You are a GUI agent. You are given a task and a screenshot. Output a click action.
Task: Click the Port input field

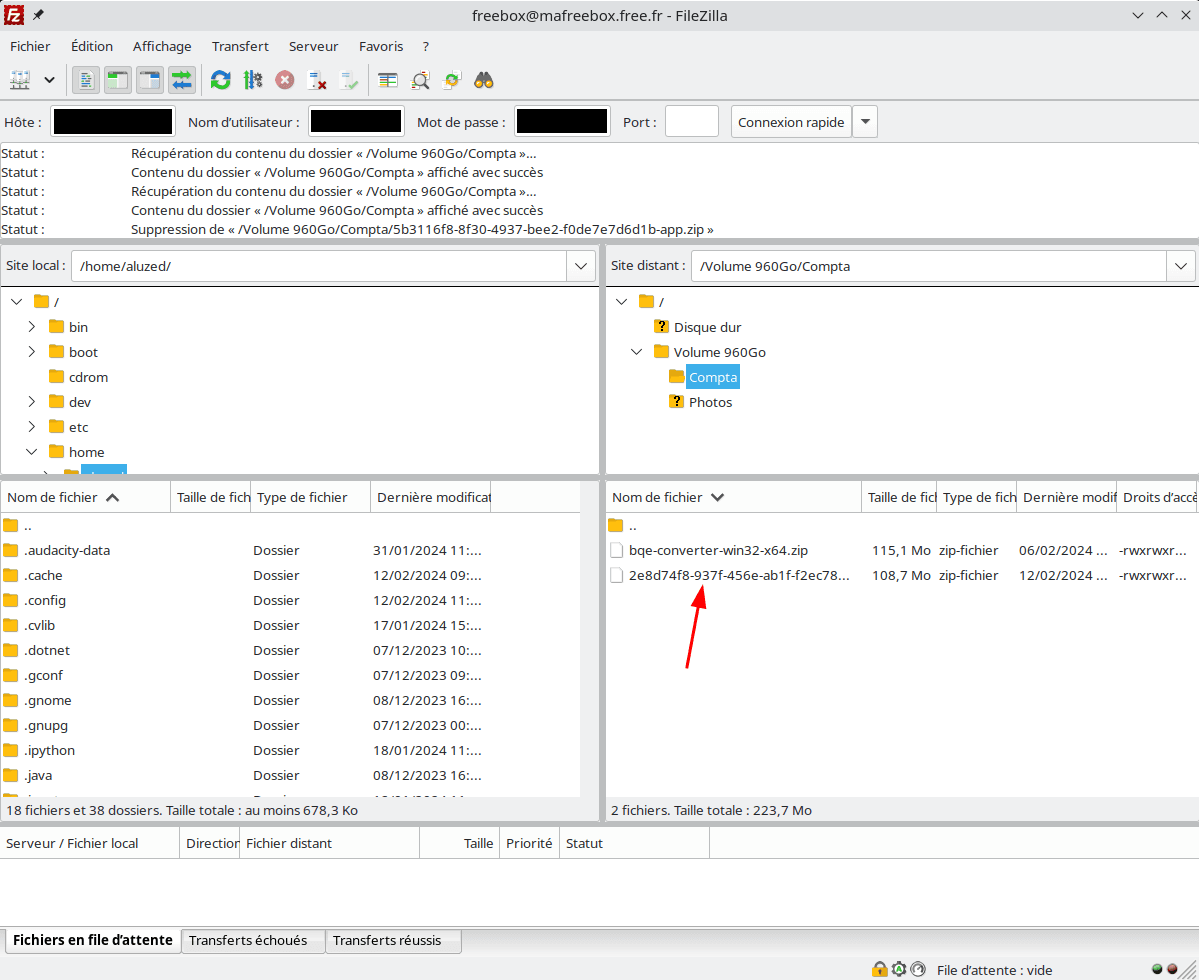pos(691,122)
